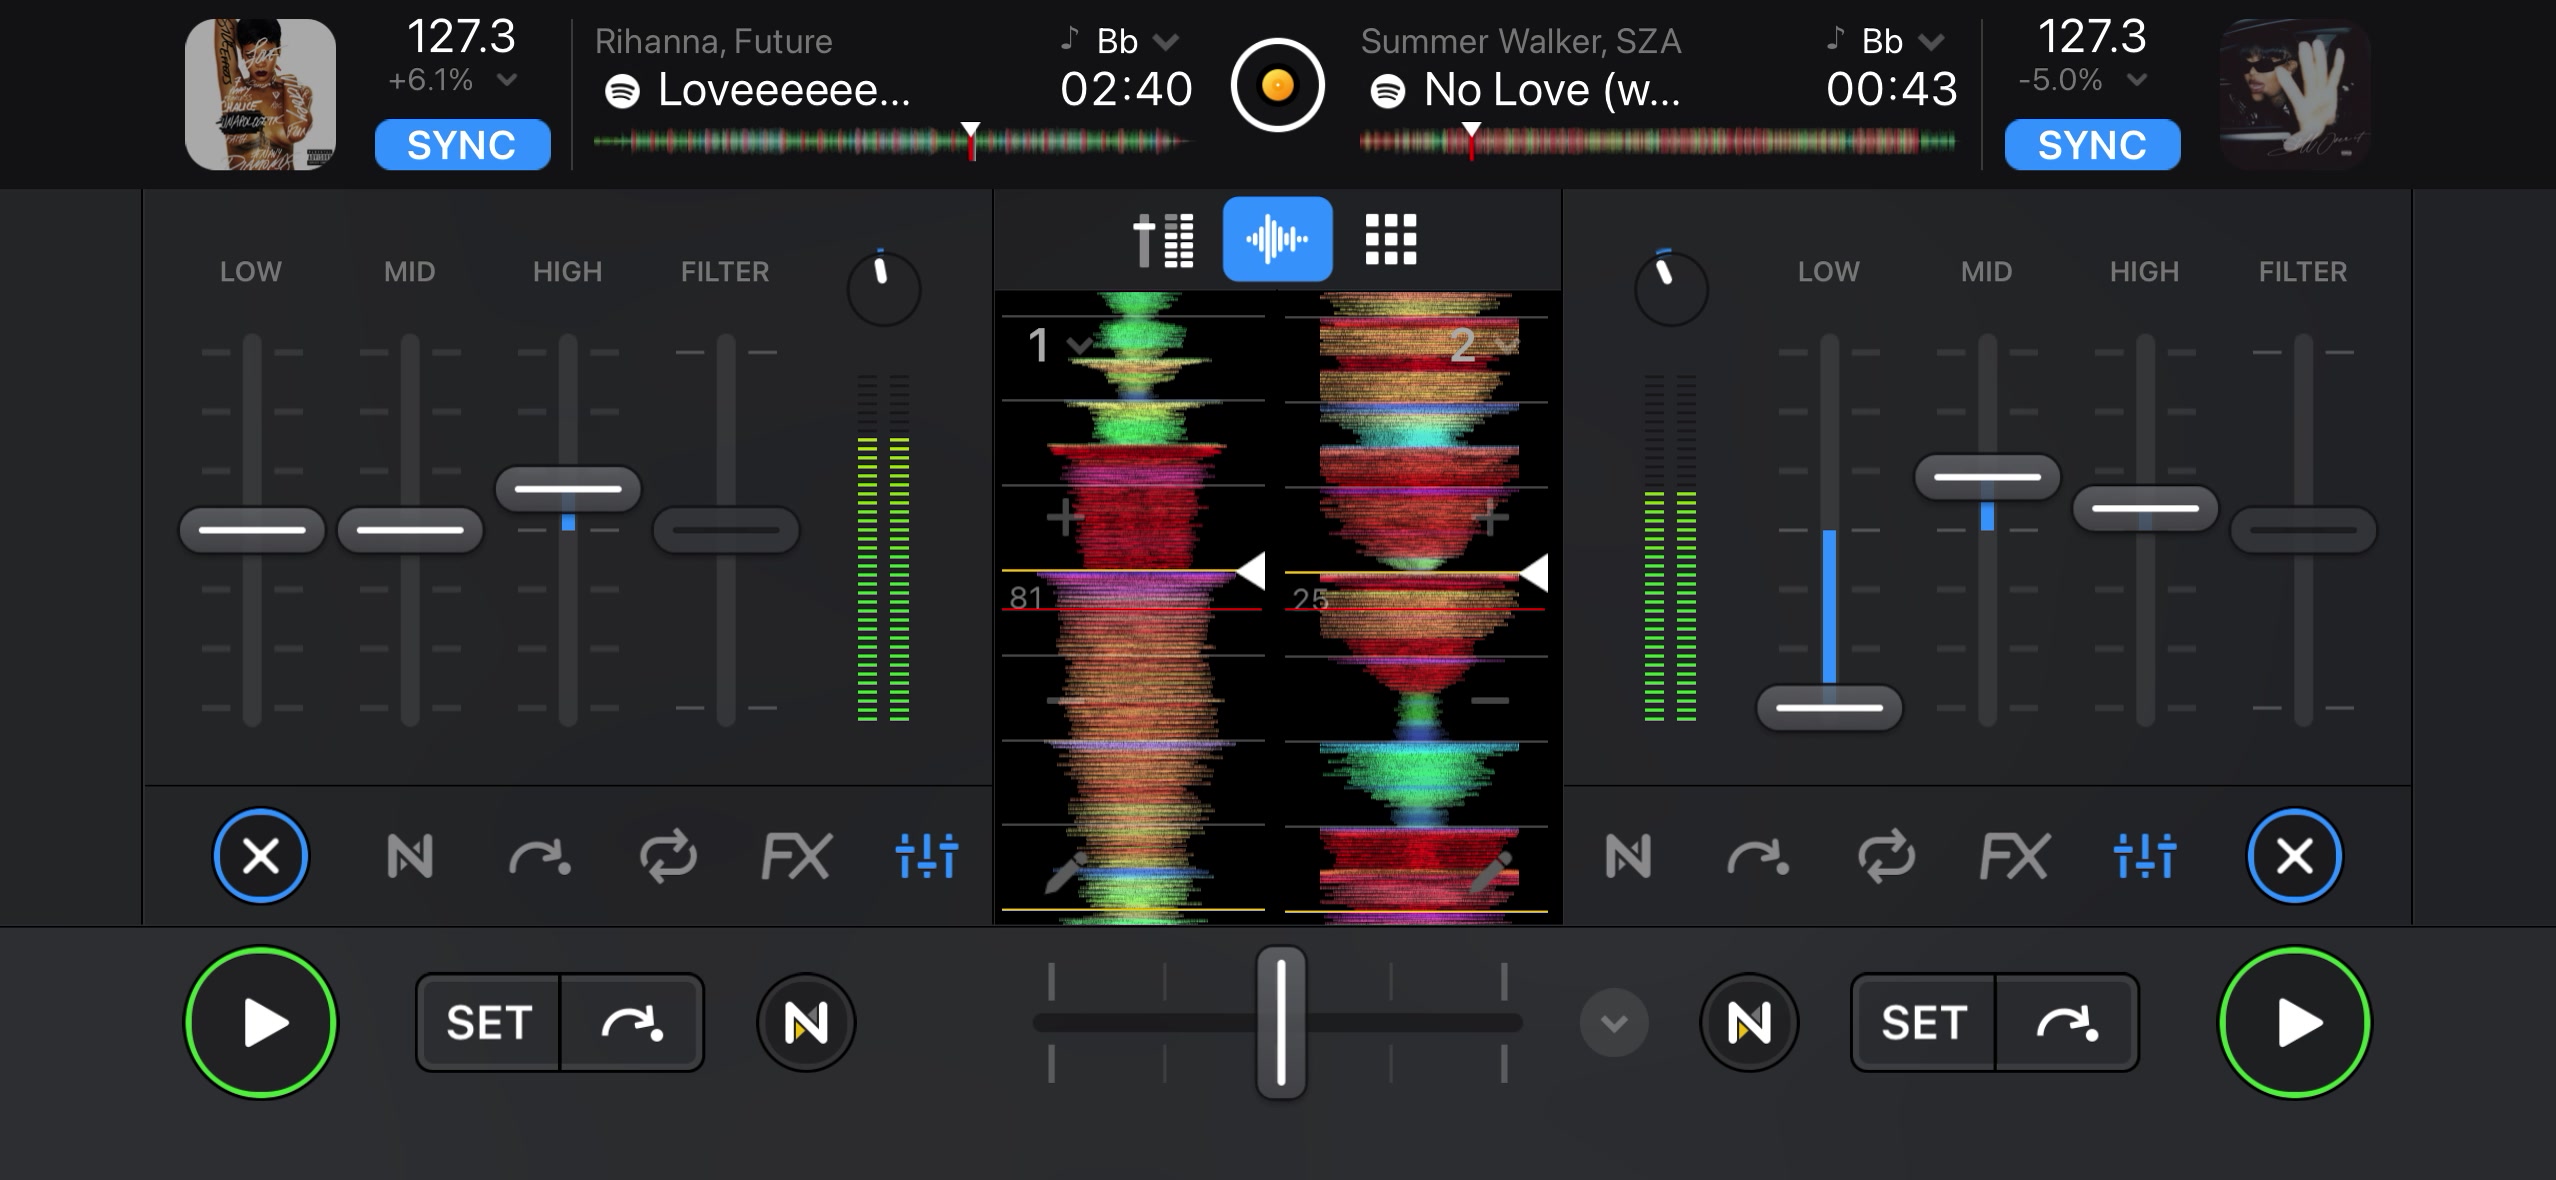The width and height of the screenshot is (2556, 1180).
Task: Zoom out waveform with left minus icon
Action: point(1065,700)
